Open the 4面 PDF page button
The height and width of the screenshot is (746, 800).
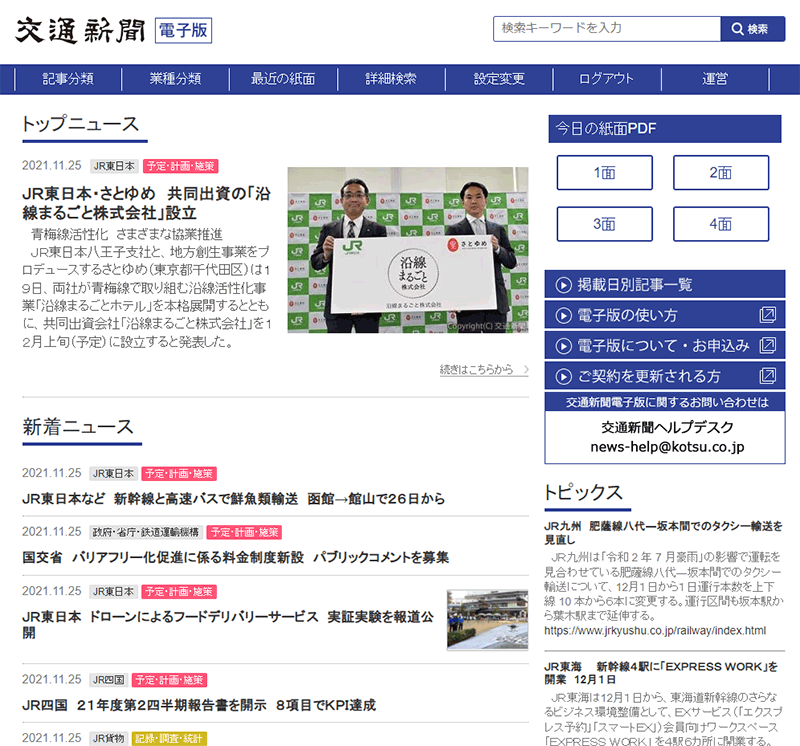click(x=720, y=224)
